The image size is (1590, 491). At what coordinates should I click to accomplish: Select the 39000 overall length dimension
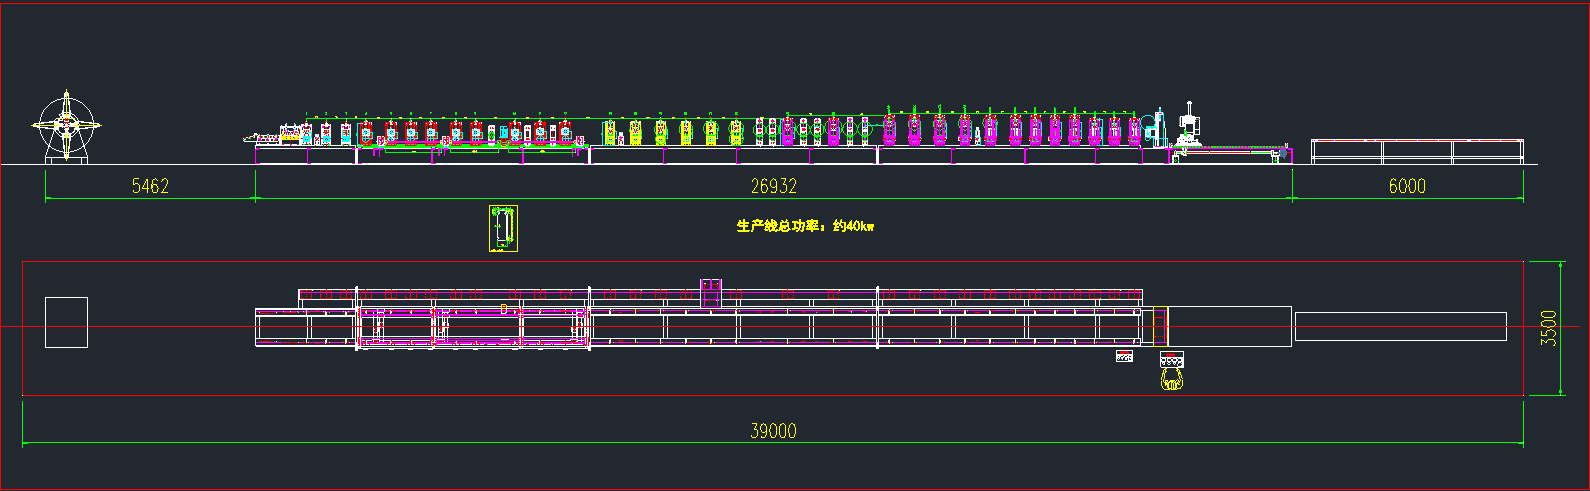pos(774,431)
